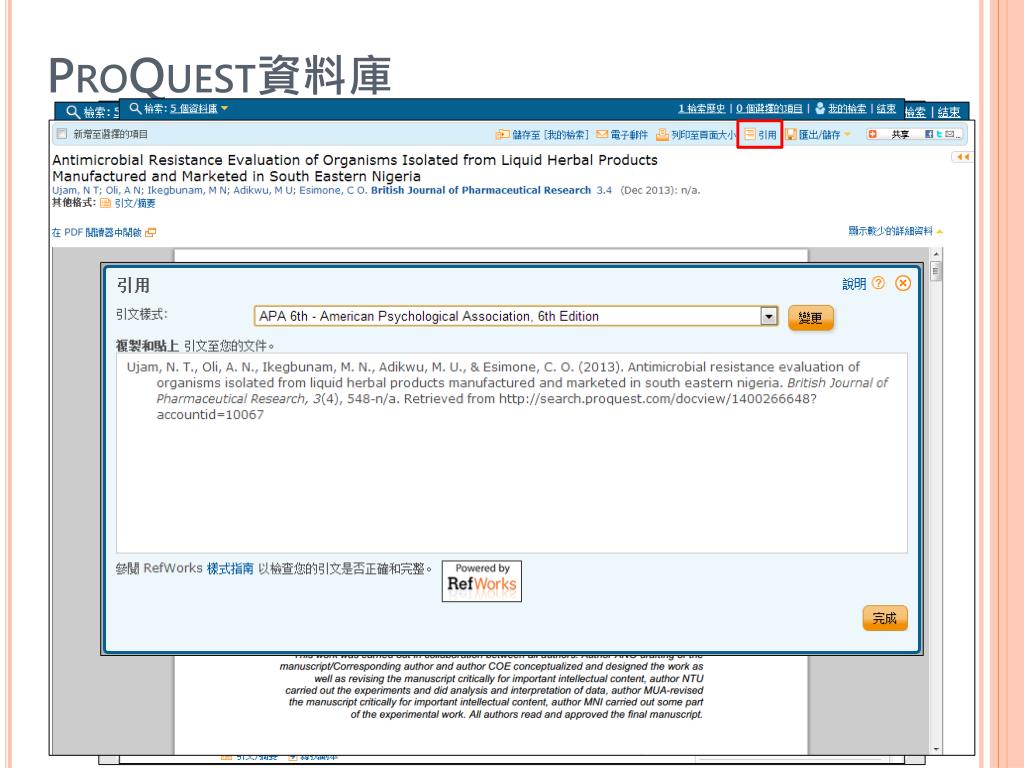This screenshot has width=1024, height=768.
Task: Open the 引文/摘要 format link
Action: (135, 203)
